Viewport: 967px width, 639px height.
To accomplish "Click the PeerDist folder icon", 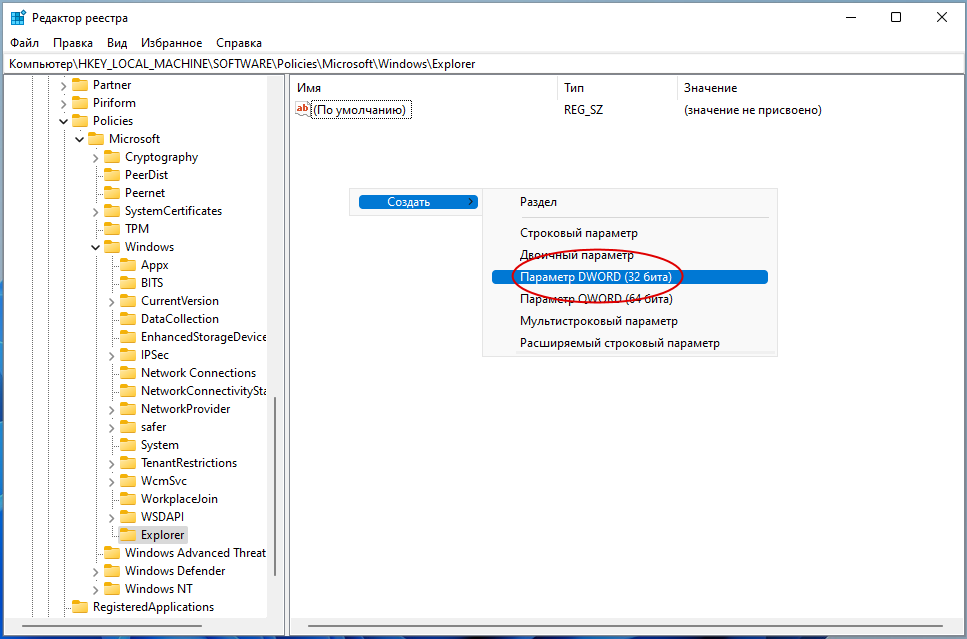I will [x=112, y=175].
